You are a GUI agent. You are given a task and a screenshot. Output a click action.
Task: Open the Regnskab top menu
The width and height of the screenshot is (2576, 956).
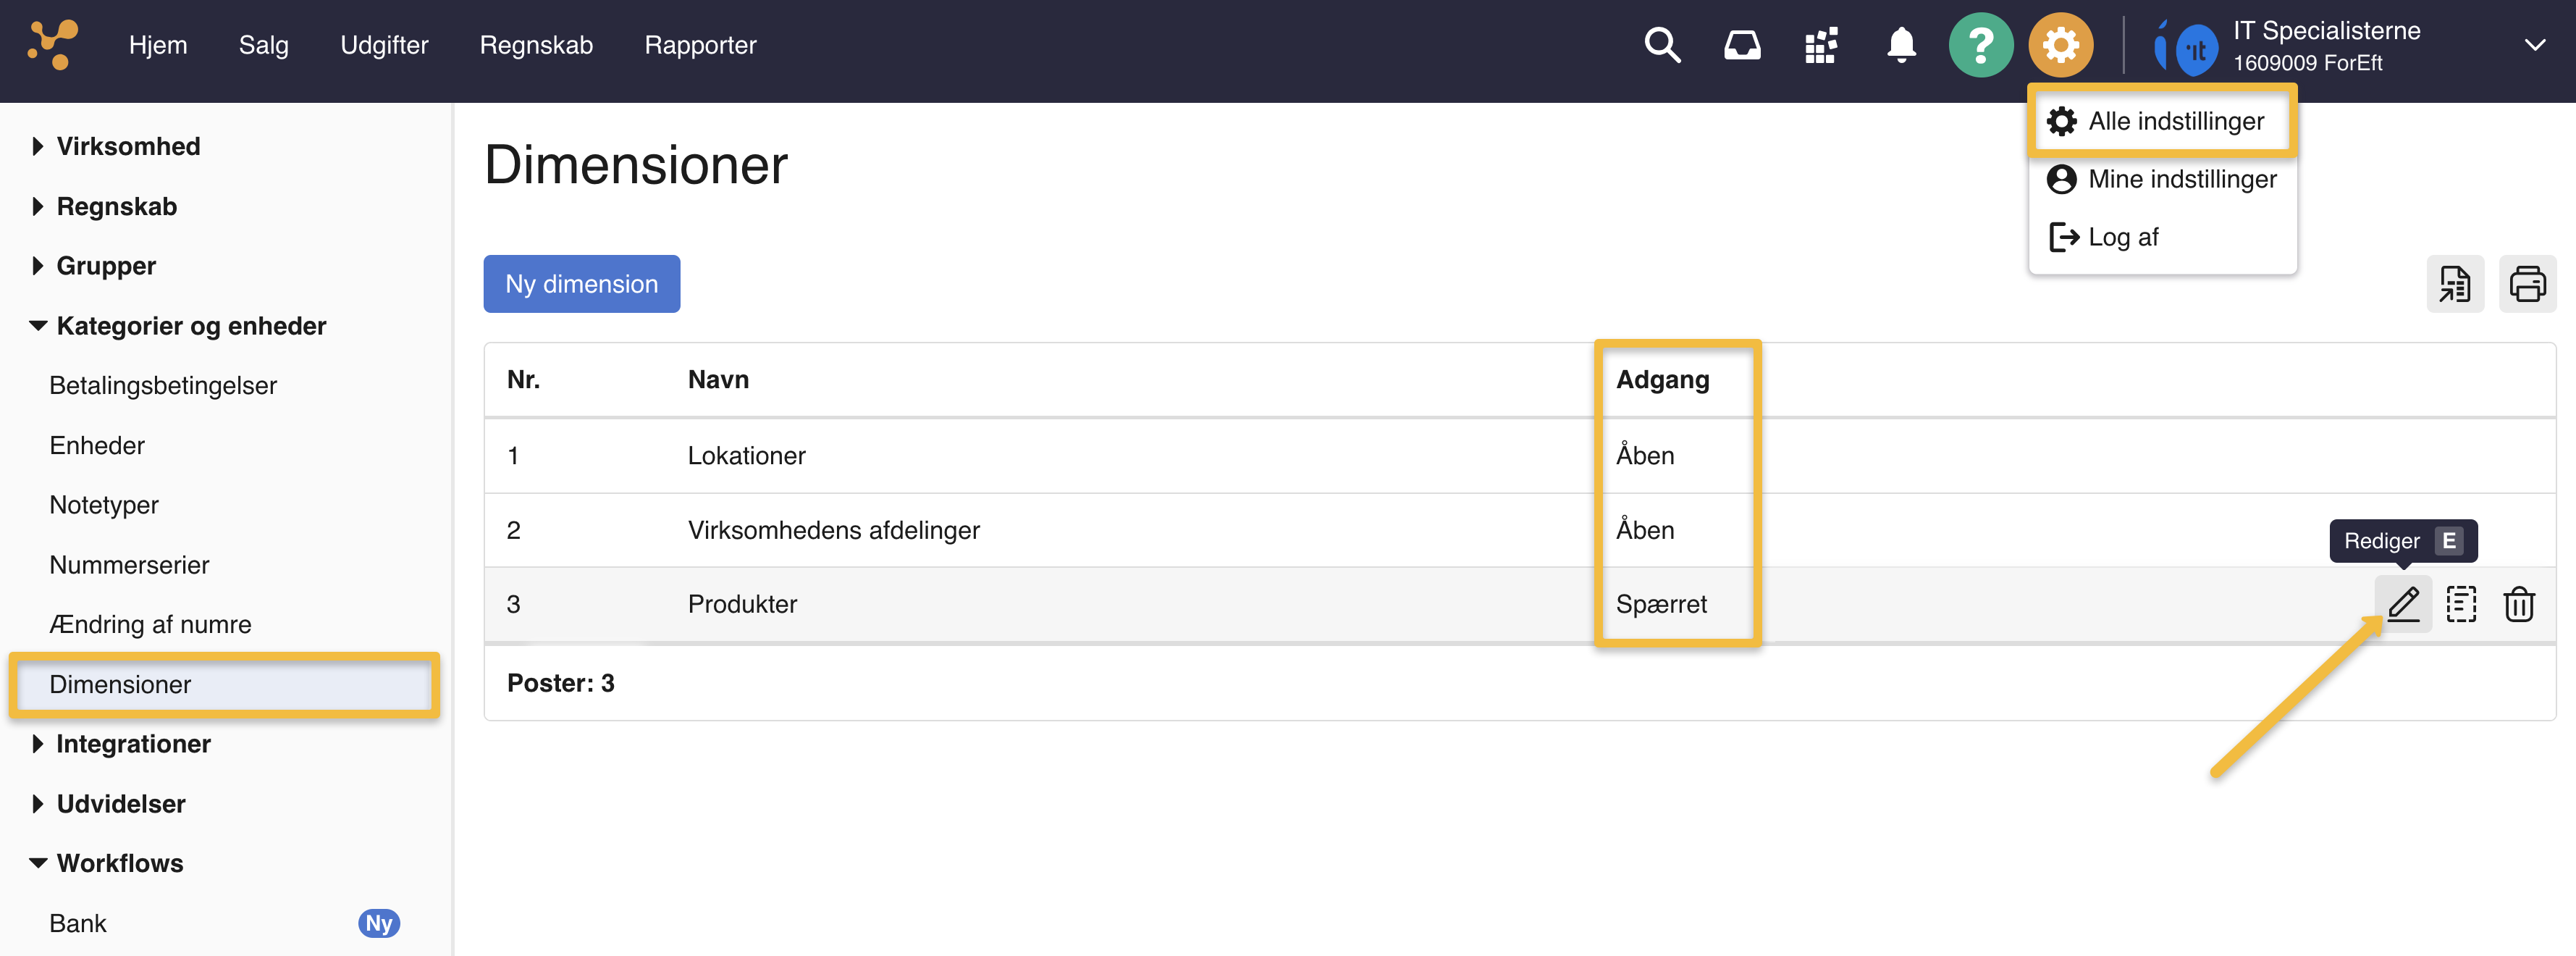point(536,45)
